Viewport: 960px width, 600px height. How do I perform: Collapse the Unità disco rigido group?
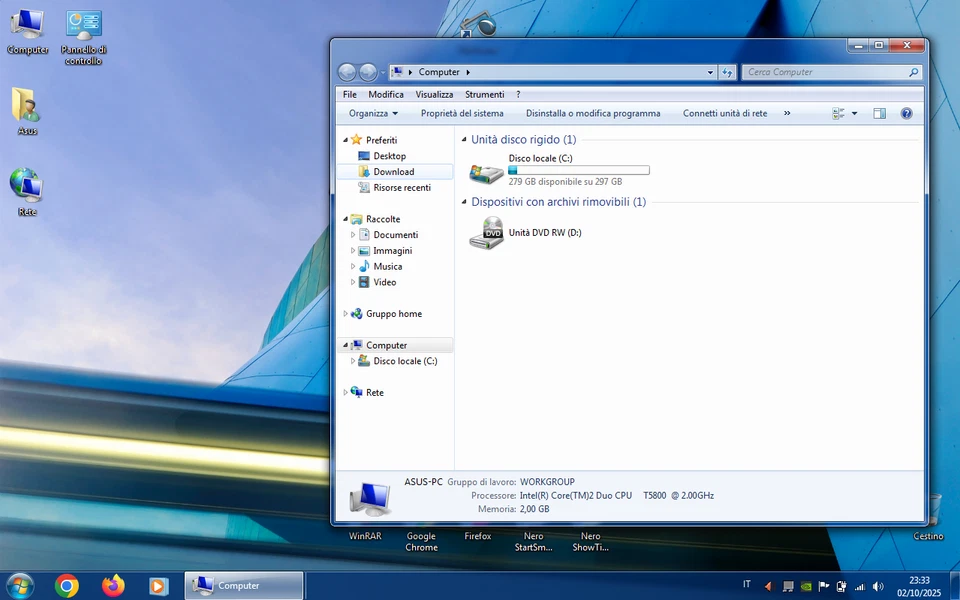coord(463,141)
